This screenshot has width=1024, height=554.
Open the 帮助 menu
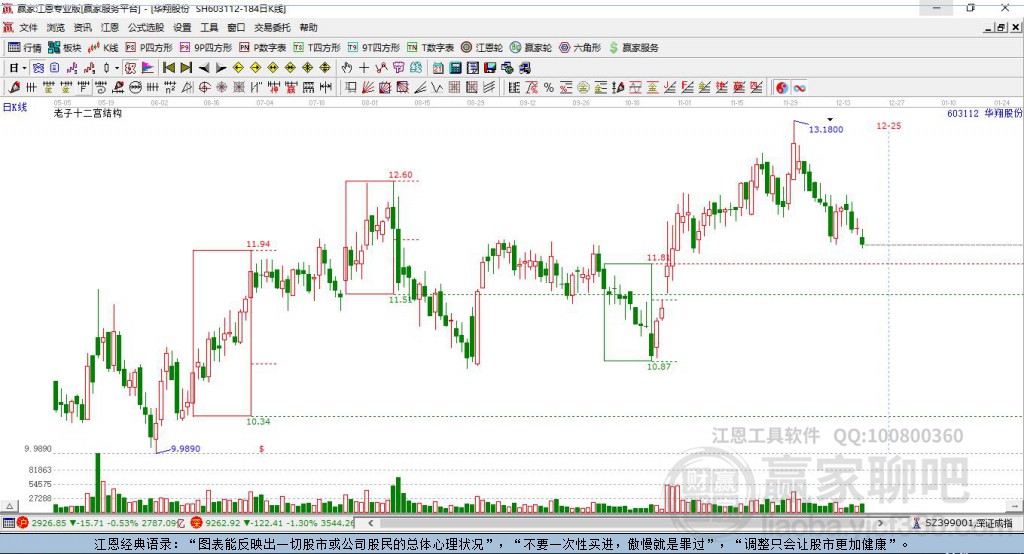(308, 27)
